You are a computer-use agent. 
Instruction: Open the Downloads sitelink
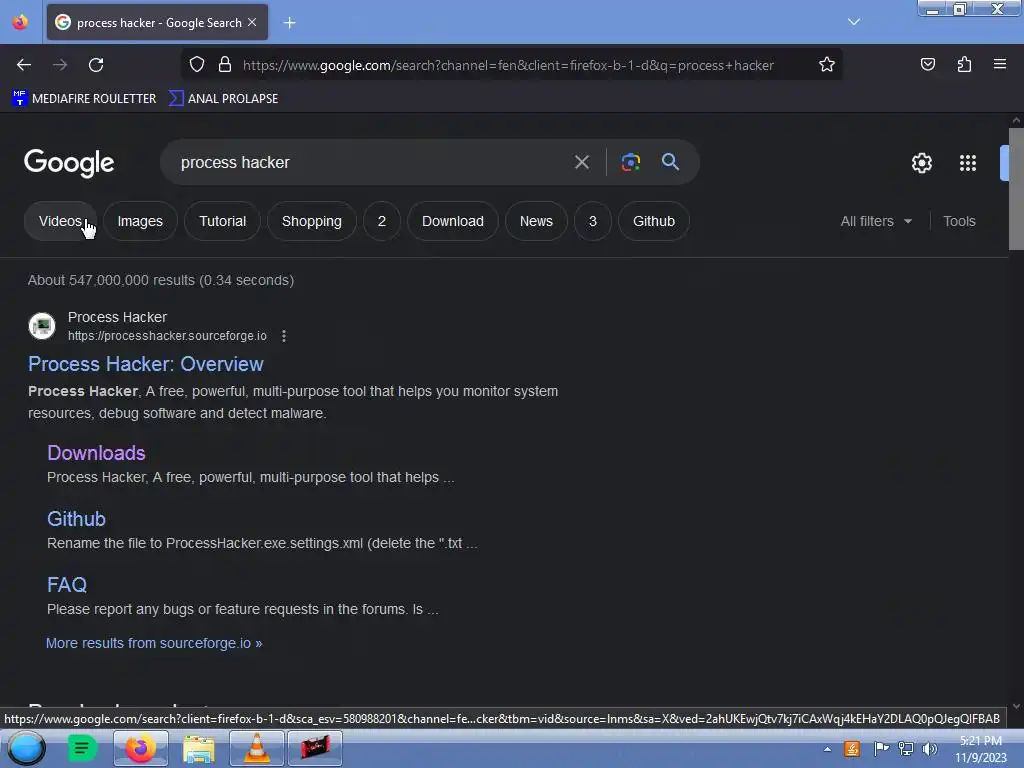pyautogui.click(x=96, y=453)
